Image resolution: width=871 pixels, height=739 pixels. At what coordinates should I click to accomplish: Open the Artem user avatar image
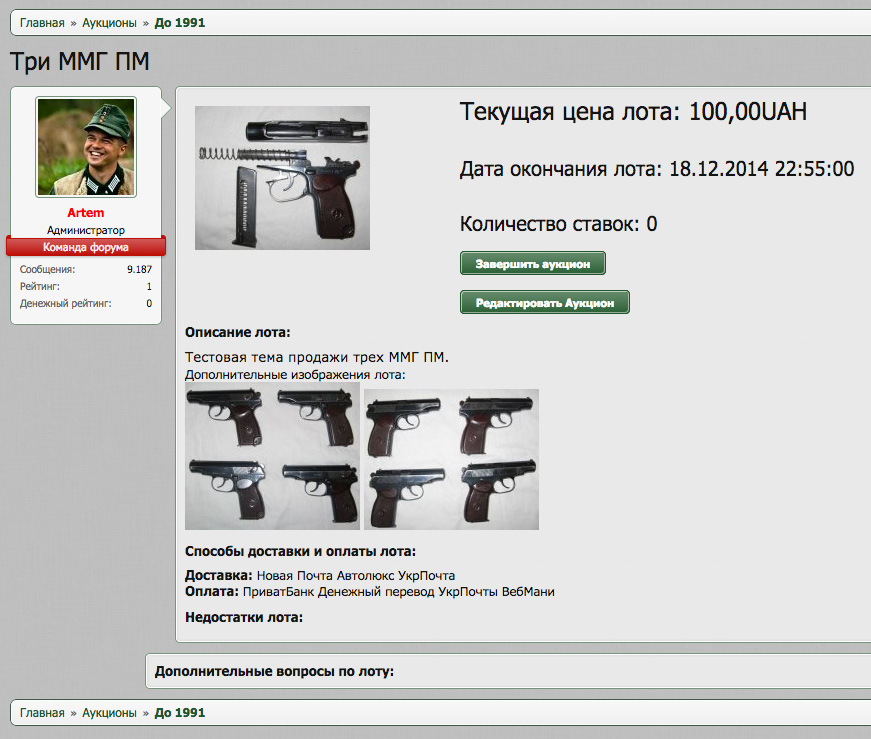point(86,147)
